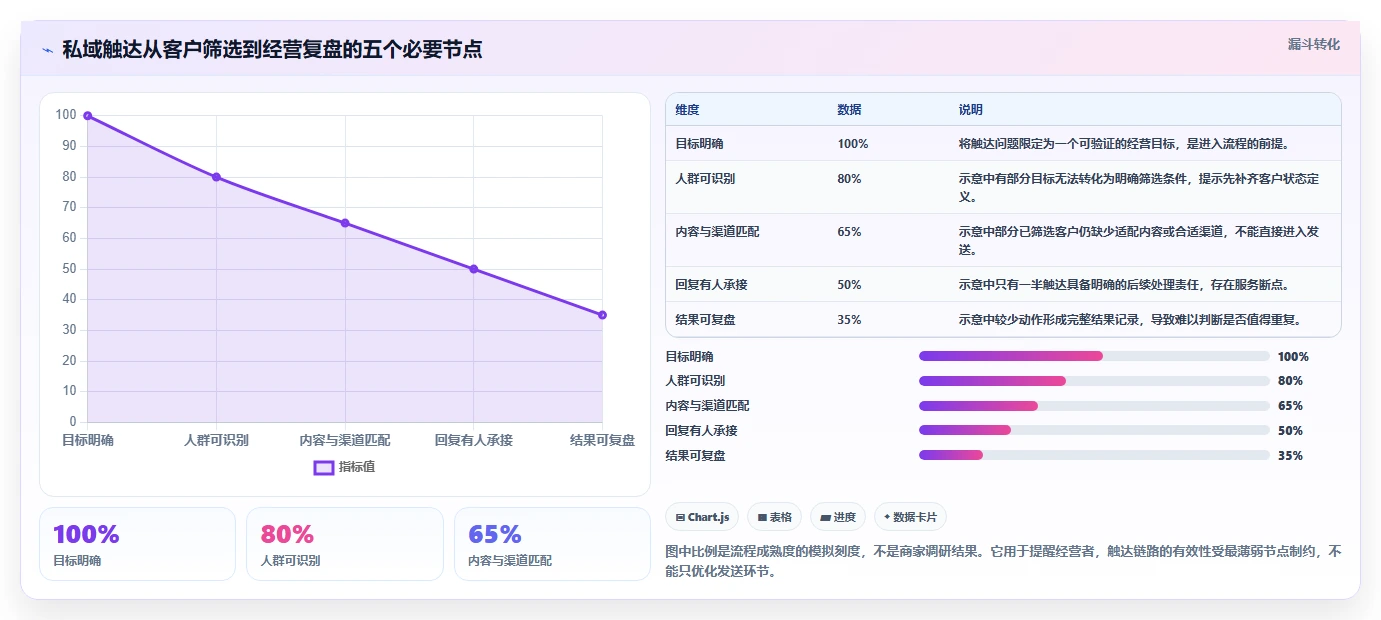
Task: Click the 65% cell in the table
Action: [x=849, y=232]
